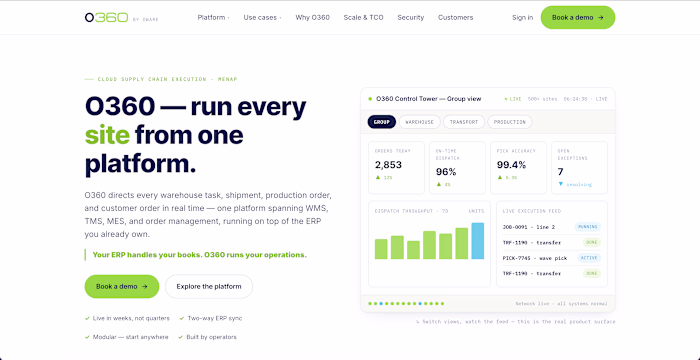The width and height of the screenshot is (700, 360).
Task: Click the On-Time Dispatch 96% card
Action: tap(457, 167)
